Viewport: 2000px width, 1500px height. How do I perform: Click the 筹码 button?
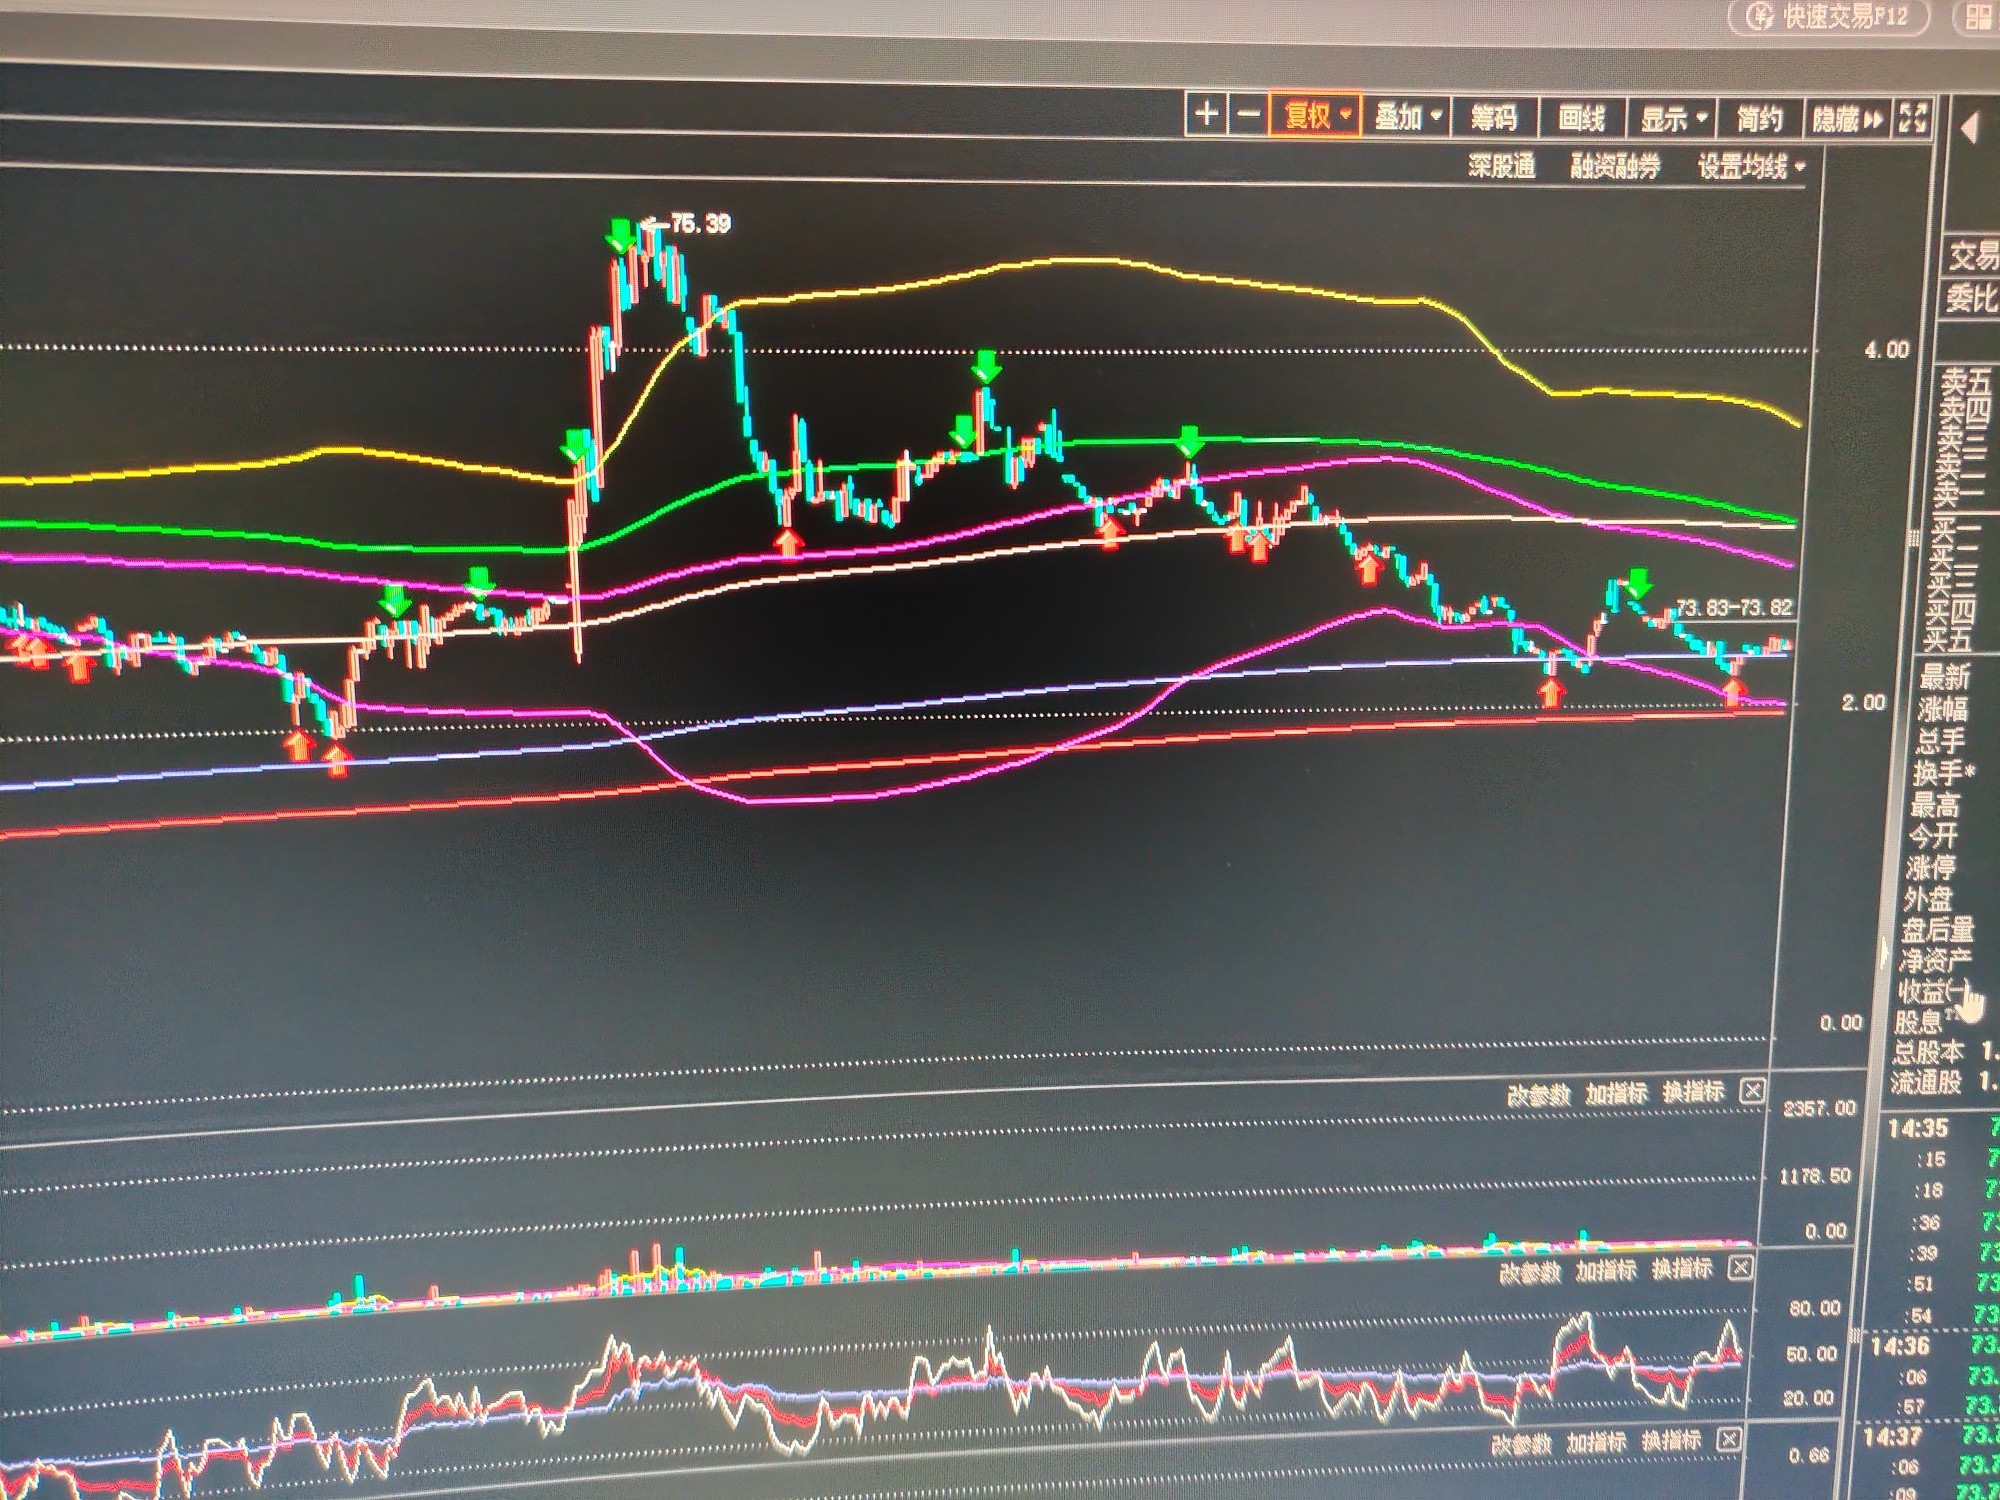coord(1494,119)
